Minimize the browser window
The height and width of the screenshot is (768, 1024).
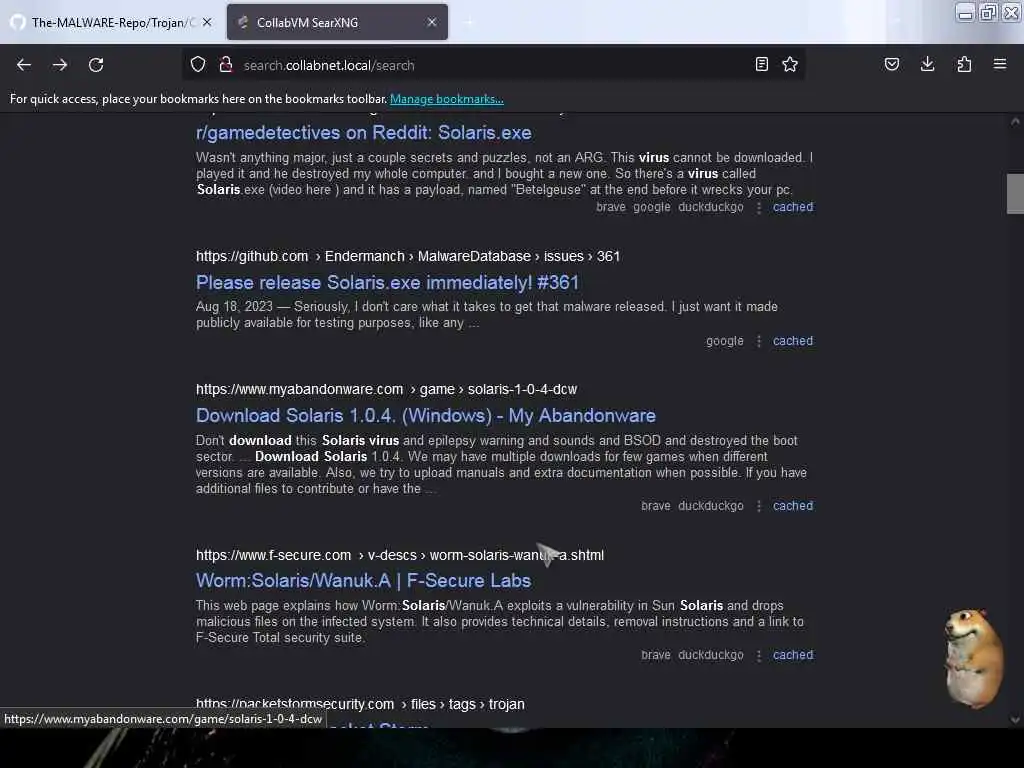(965, 13)
